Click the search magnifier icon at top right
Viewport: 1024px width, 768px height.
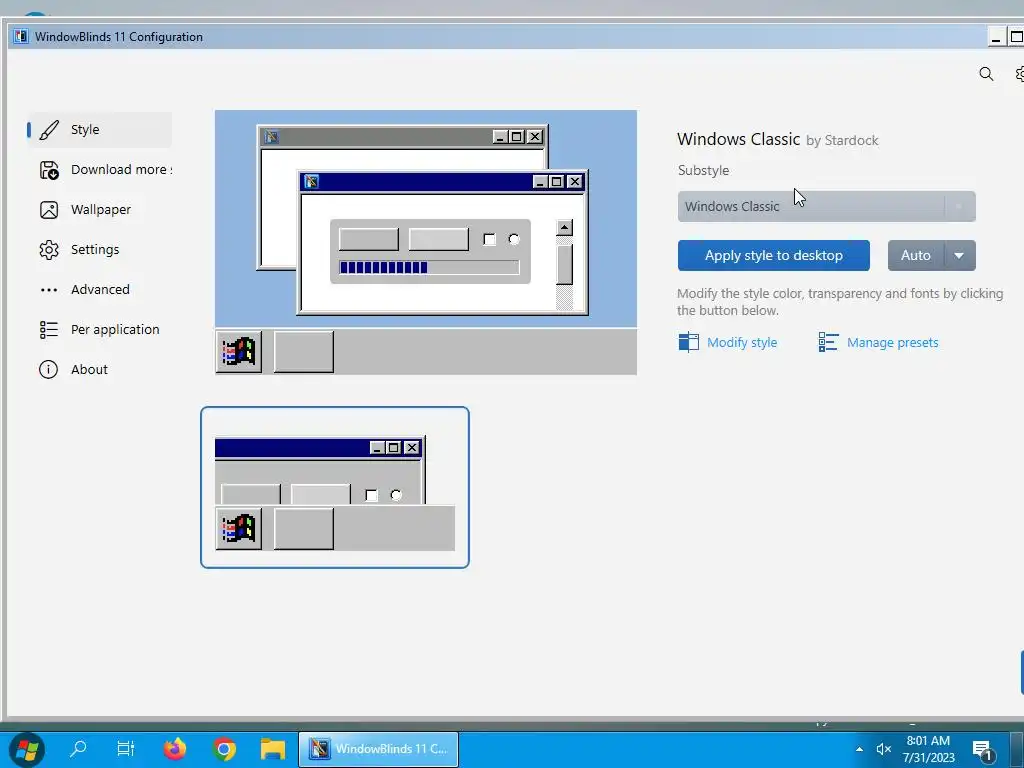pyautogui.click(x=986, y=74)
